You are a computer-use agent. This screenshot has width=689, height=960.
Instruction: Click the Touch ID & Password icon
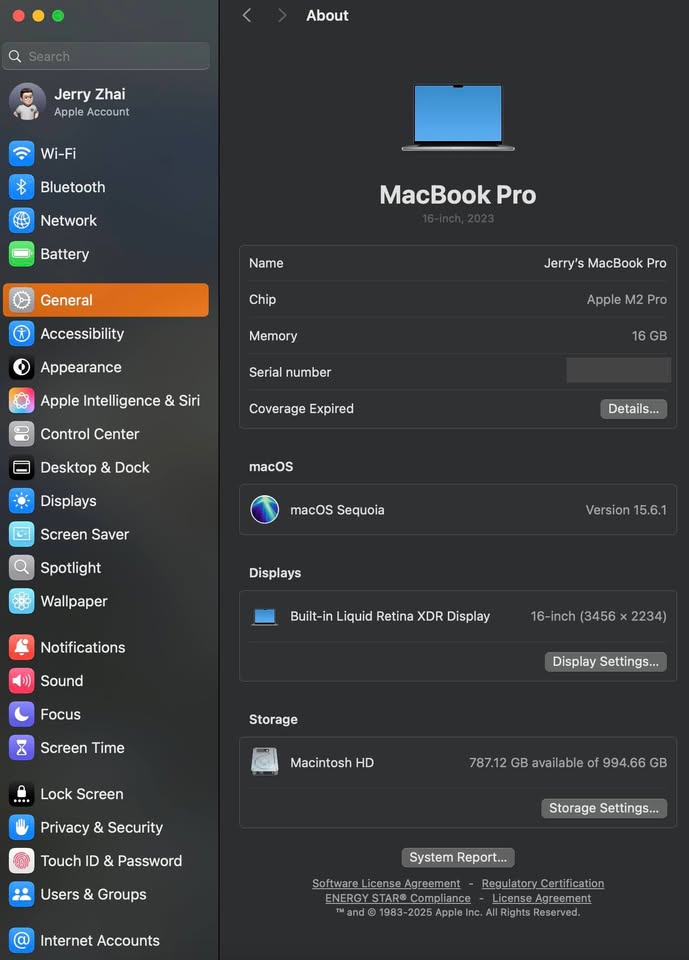[x=21, y=861]
